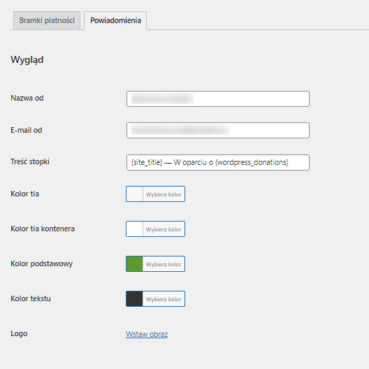The width and height of the screenshot is (369, 369).
Task: Pick the green Kolor podstawowy swatch
Action: point(134,264)
